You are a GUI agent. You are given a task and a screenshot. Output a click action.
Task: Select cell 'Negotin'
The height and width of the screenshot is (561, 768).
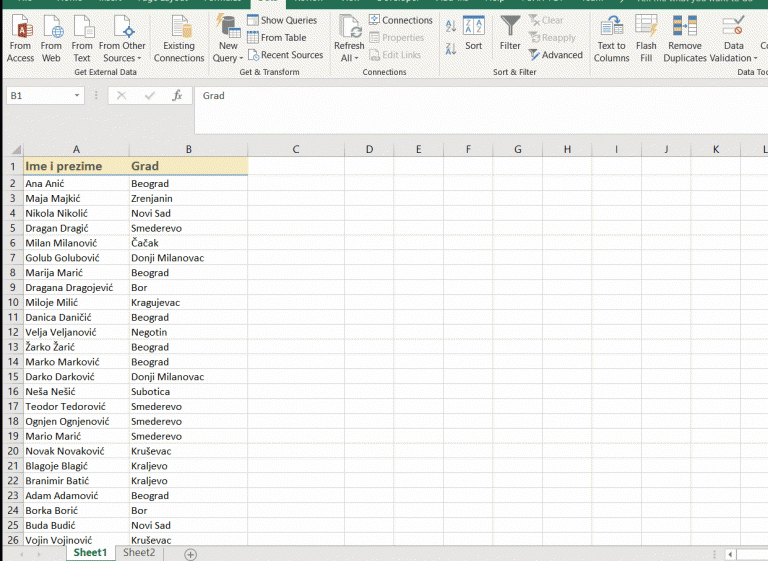(189, 332)
